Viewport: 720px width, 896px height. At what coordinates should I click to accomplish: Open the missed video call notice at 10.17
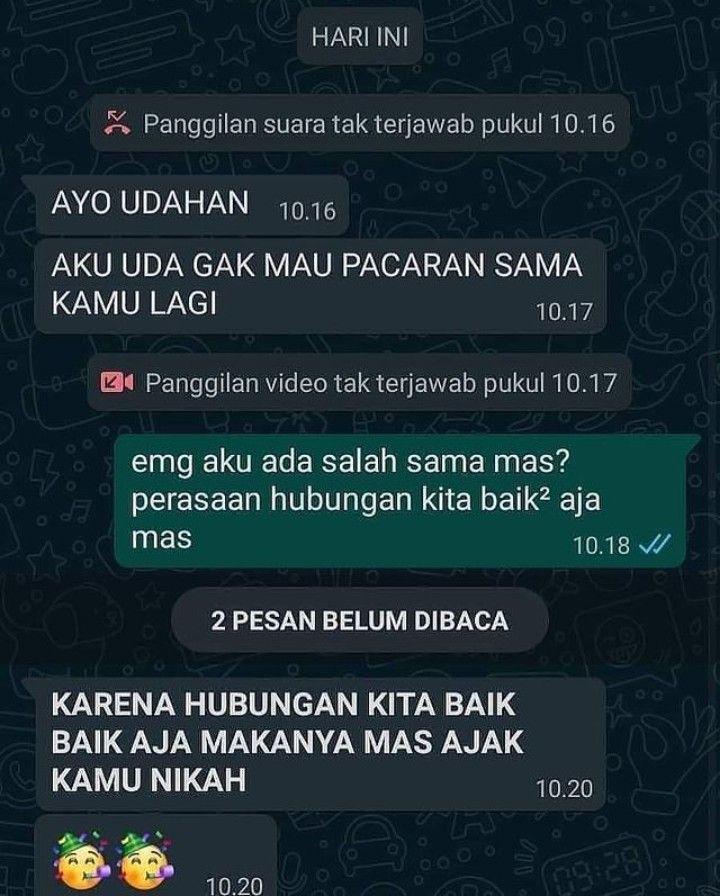[x=360, y=382]
